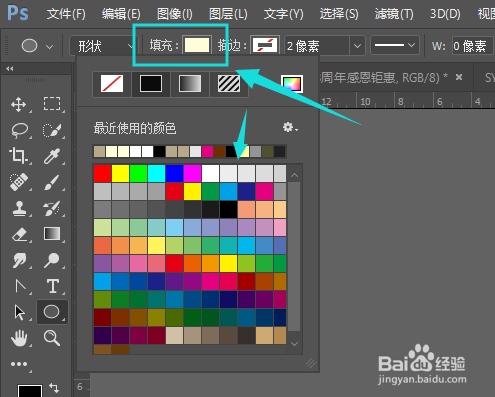Pick the pure red swatch
Viewport: 495px width, 397px height.
(x=102, y=173)
